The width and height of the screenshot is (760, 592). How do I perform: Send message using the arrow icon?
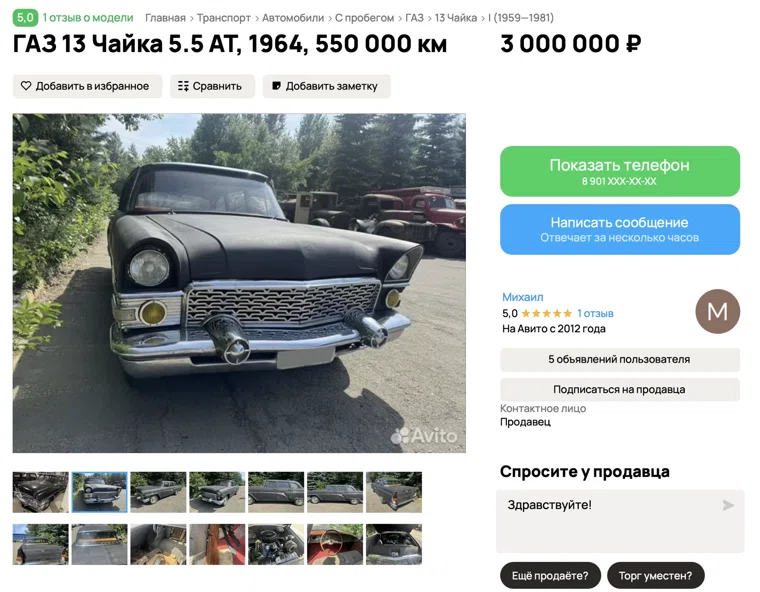728,505
